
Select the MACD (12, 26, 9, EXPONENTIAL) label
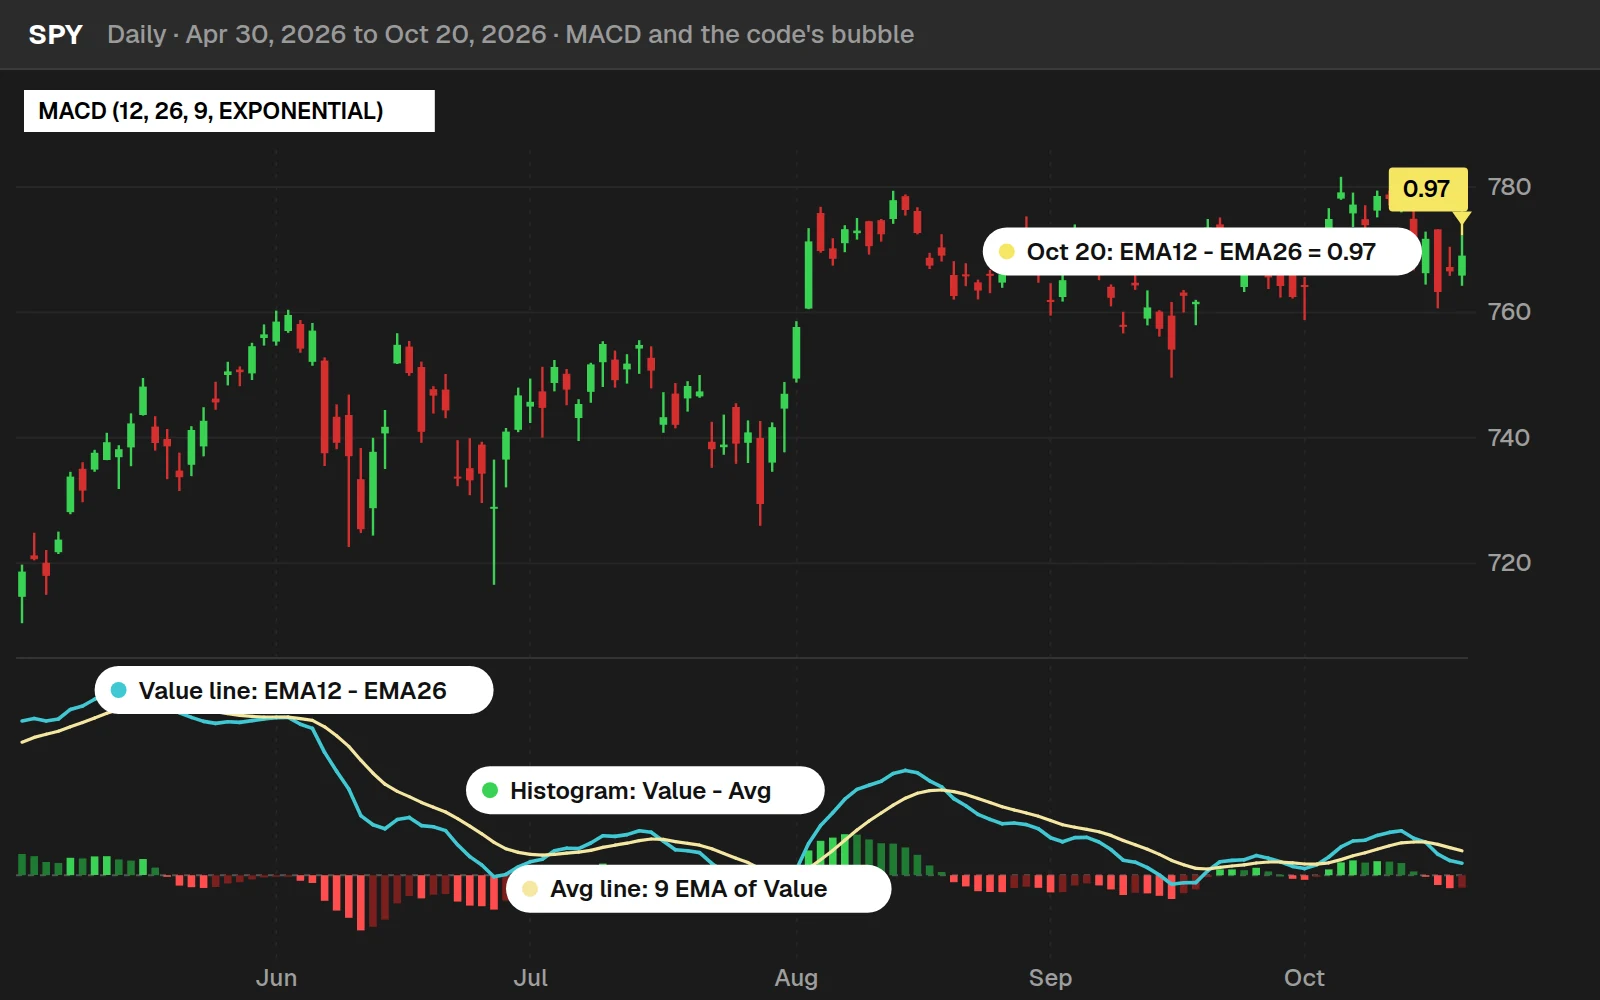coord(229,111)
